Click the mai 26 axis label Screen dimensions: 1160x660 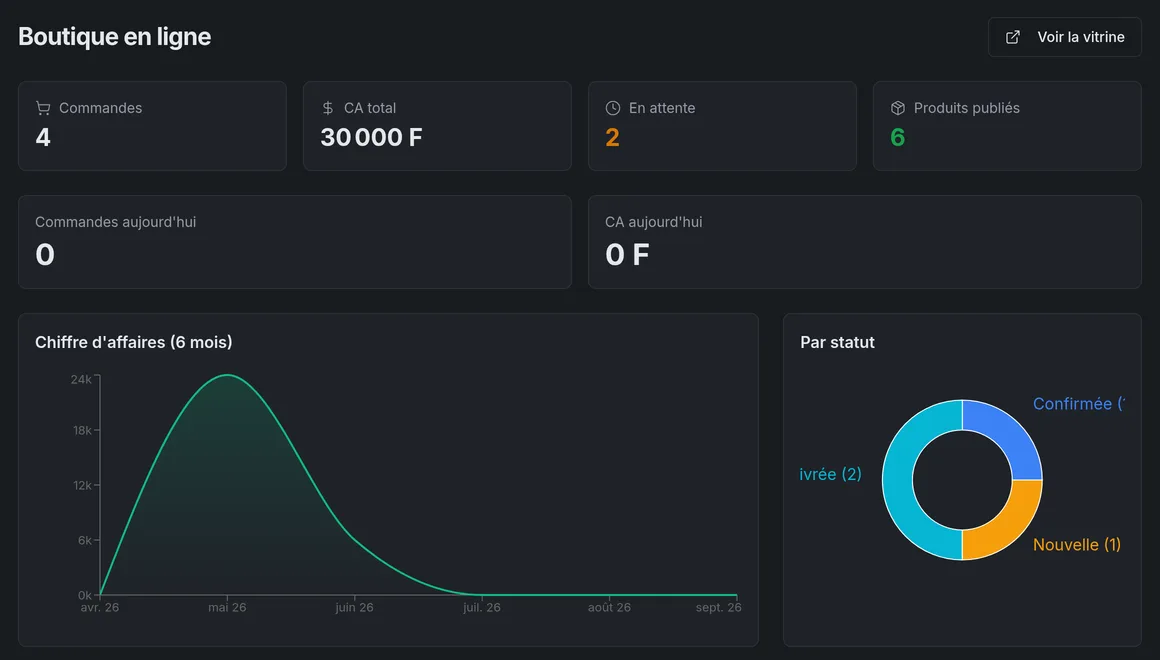pos(227,607)
